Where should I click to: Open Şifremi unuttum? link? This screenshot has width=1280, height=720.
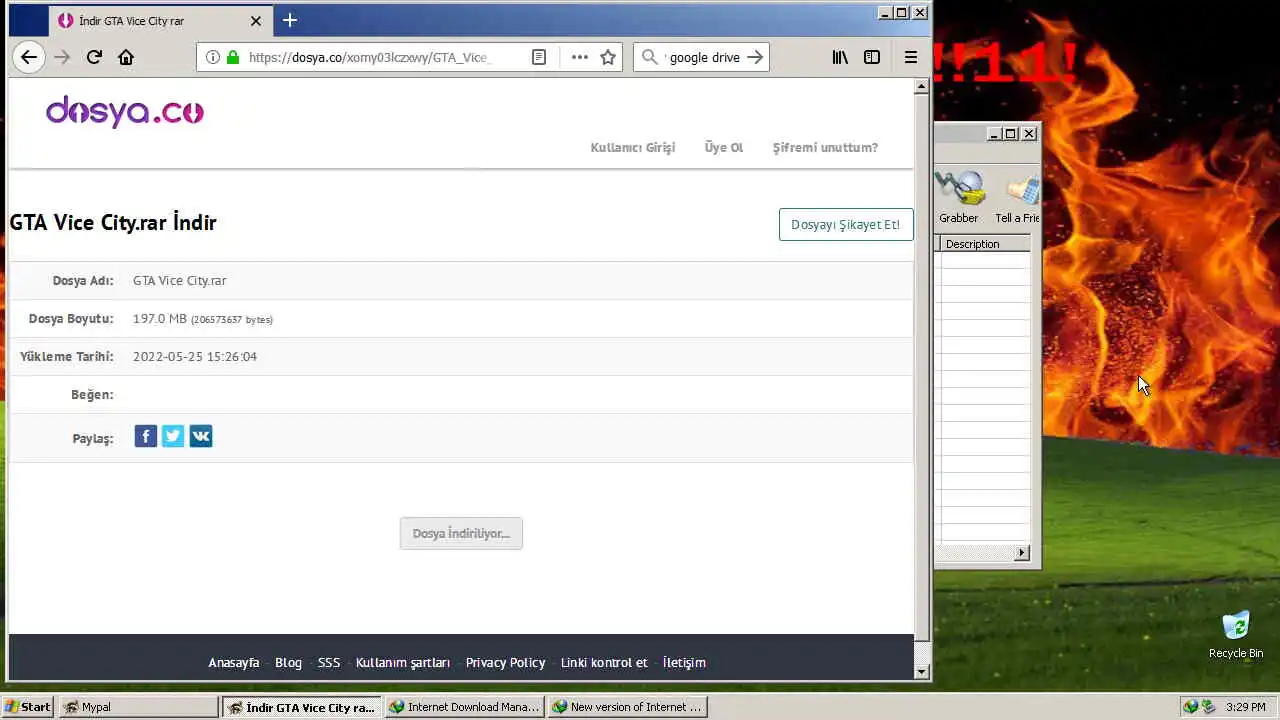(x=825, y=147)
